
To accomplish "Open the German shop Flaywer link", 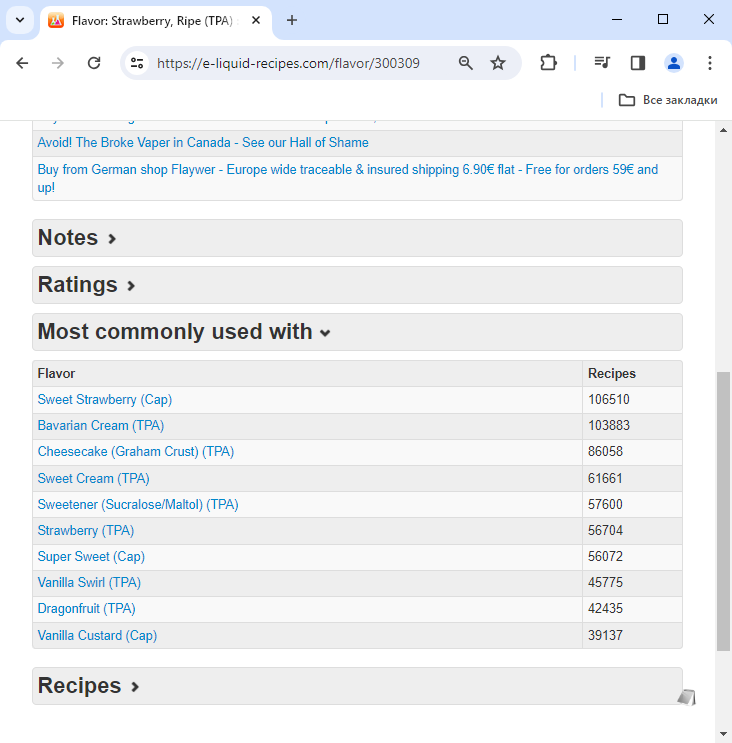I will (348, 178).
